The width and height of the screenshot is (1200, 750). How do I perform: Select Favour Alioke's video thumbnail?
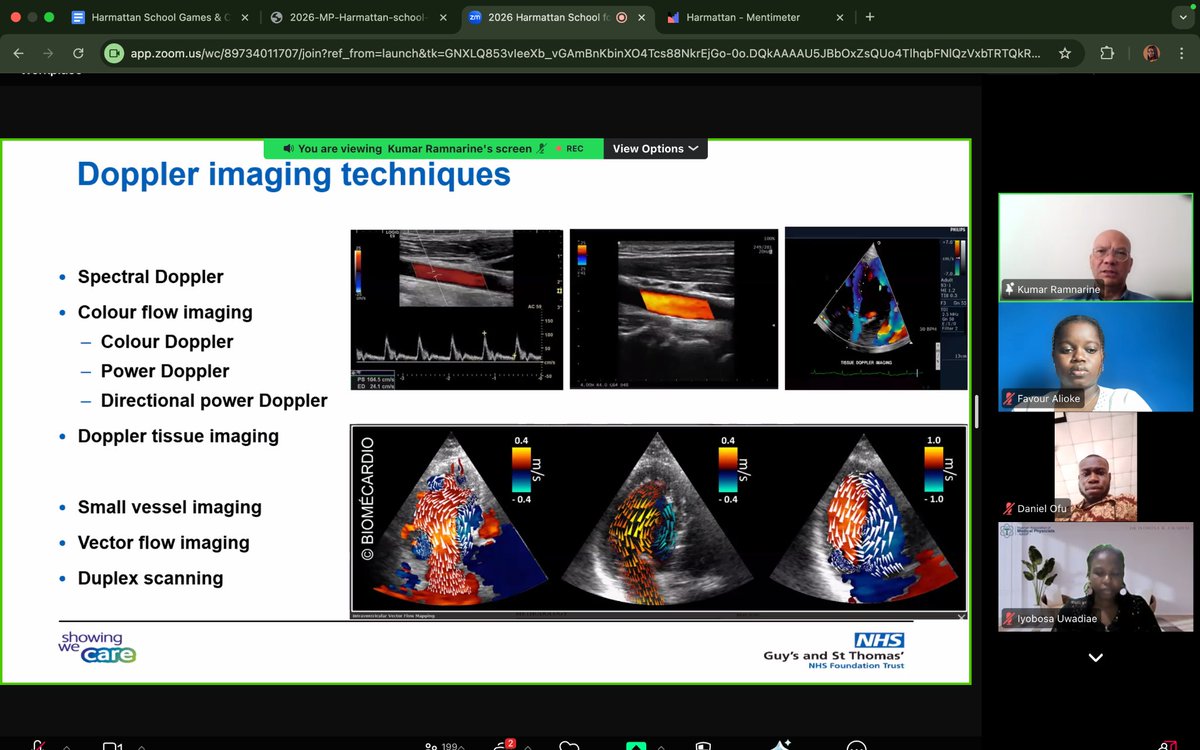(1095, 355)
